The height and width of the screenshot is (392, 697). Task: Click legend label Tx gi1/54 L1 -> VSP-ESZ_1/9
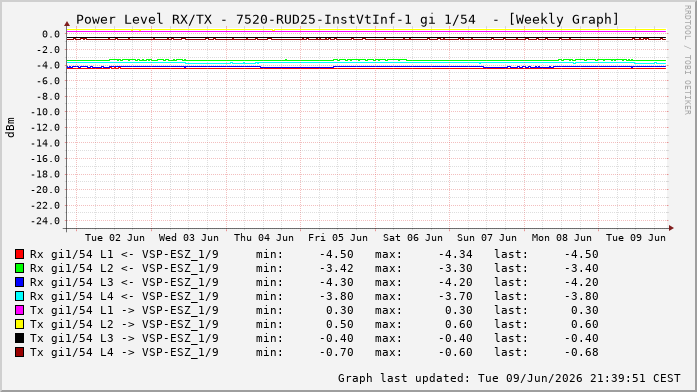[124, 311]
